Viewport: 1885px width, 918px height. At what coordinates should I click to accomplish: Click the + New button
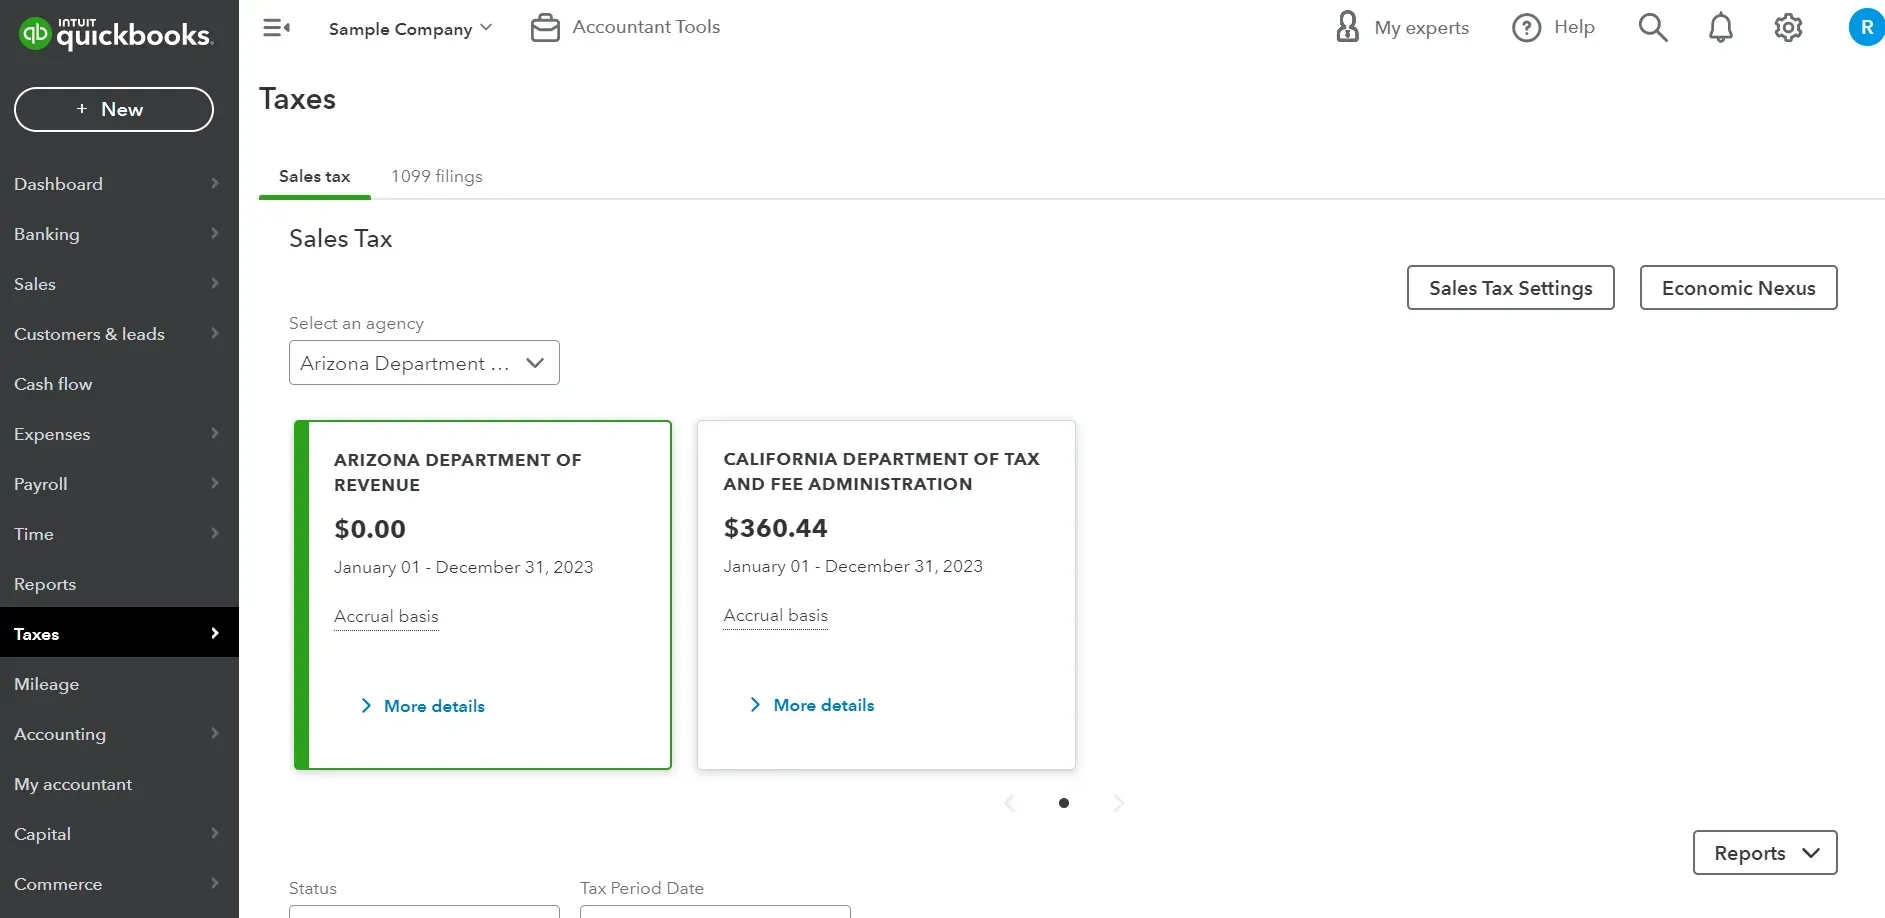(x=114, y=109)
